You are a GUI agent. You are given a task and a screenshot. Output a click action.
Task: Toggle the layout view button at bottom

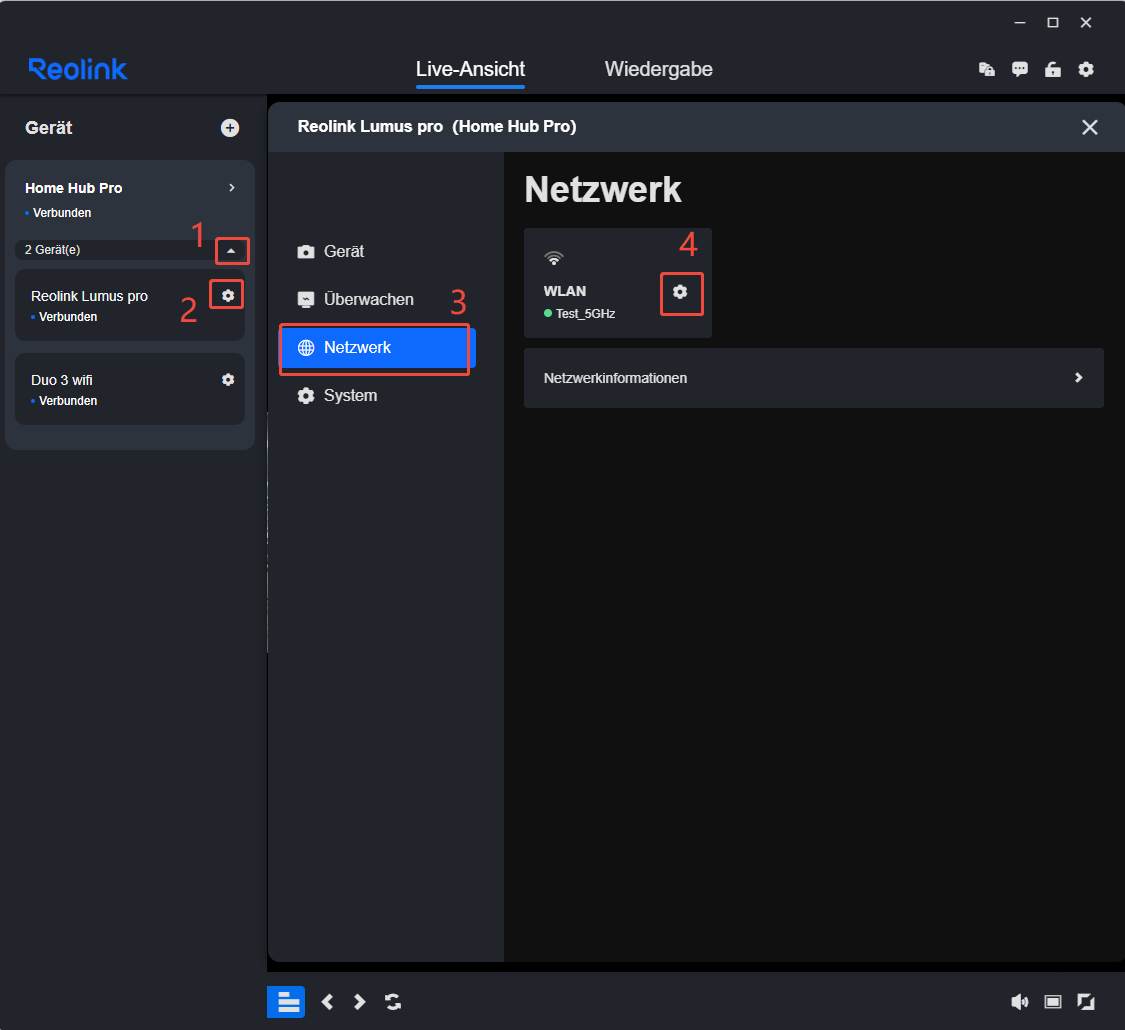[x=286, y=1001]
